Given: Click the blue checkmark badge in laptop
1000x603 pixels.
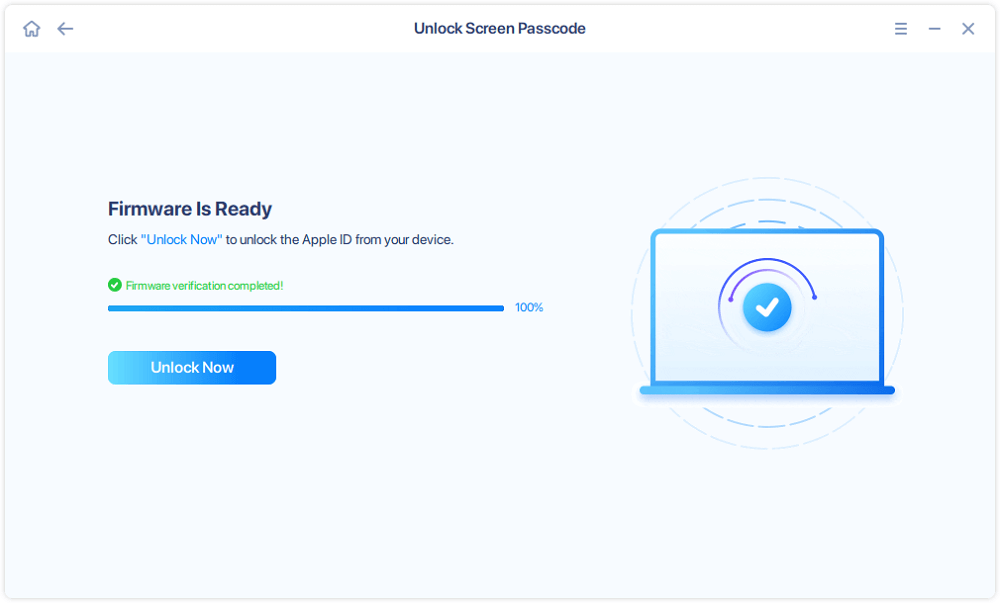Looking at the screenshot, I should tap(767, 309).
